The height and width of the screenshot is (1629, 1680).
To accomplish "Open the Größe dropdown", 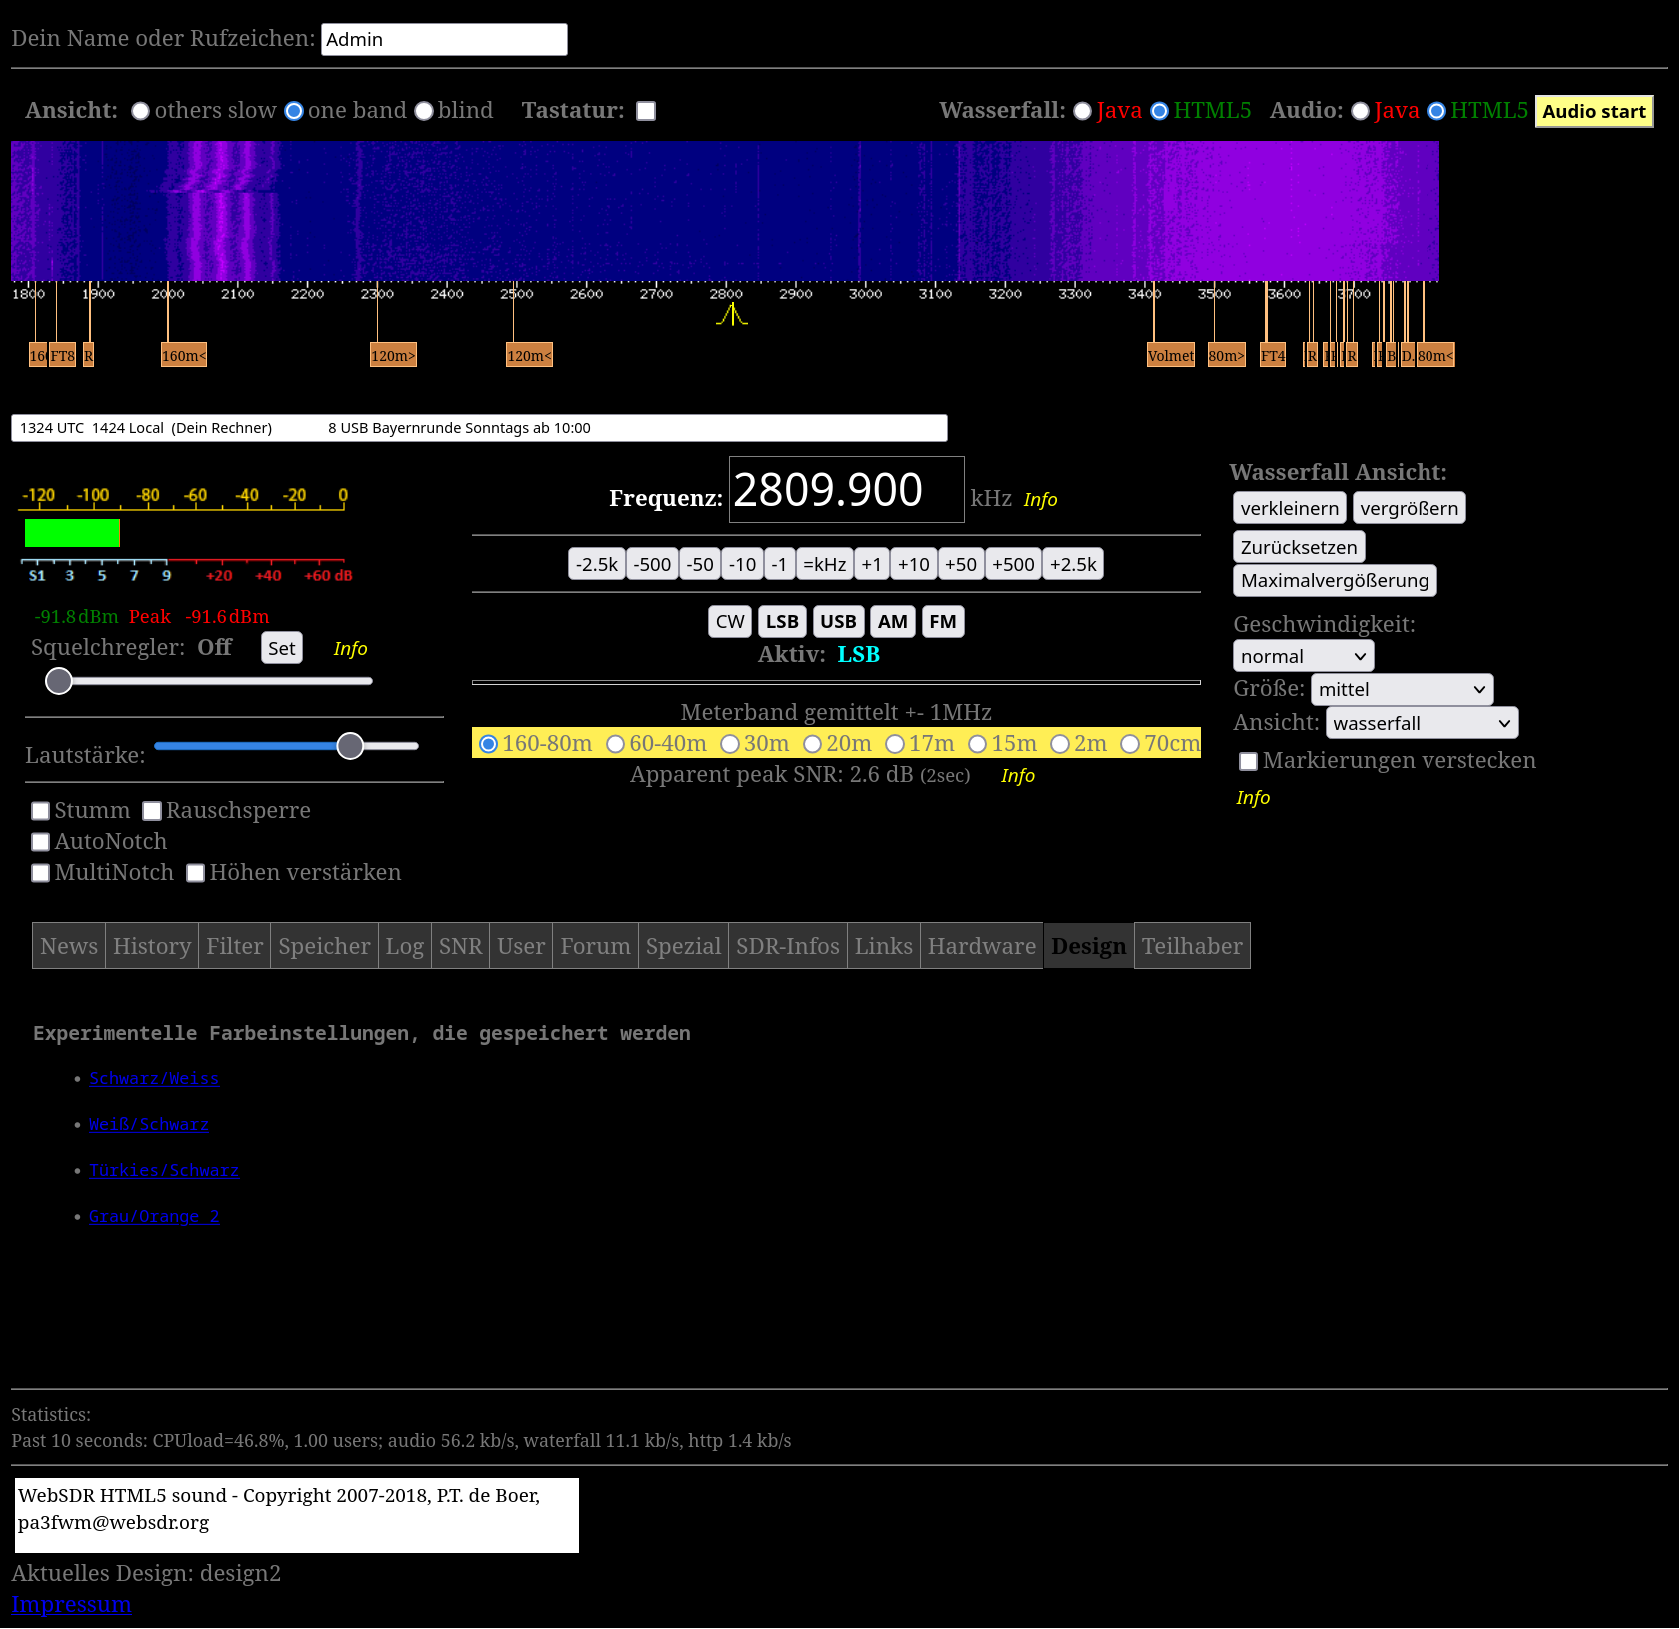I will pos(1402,689).
